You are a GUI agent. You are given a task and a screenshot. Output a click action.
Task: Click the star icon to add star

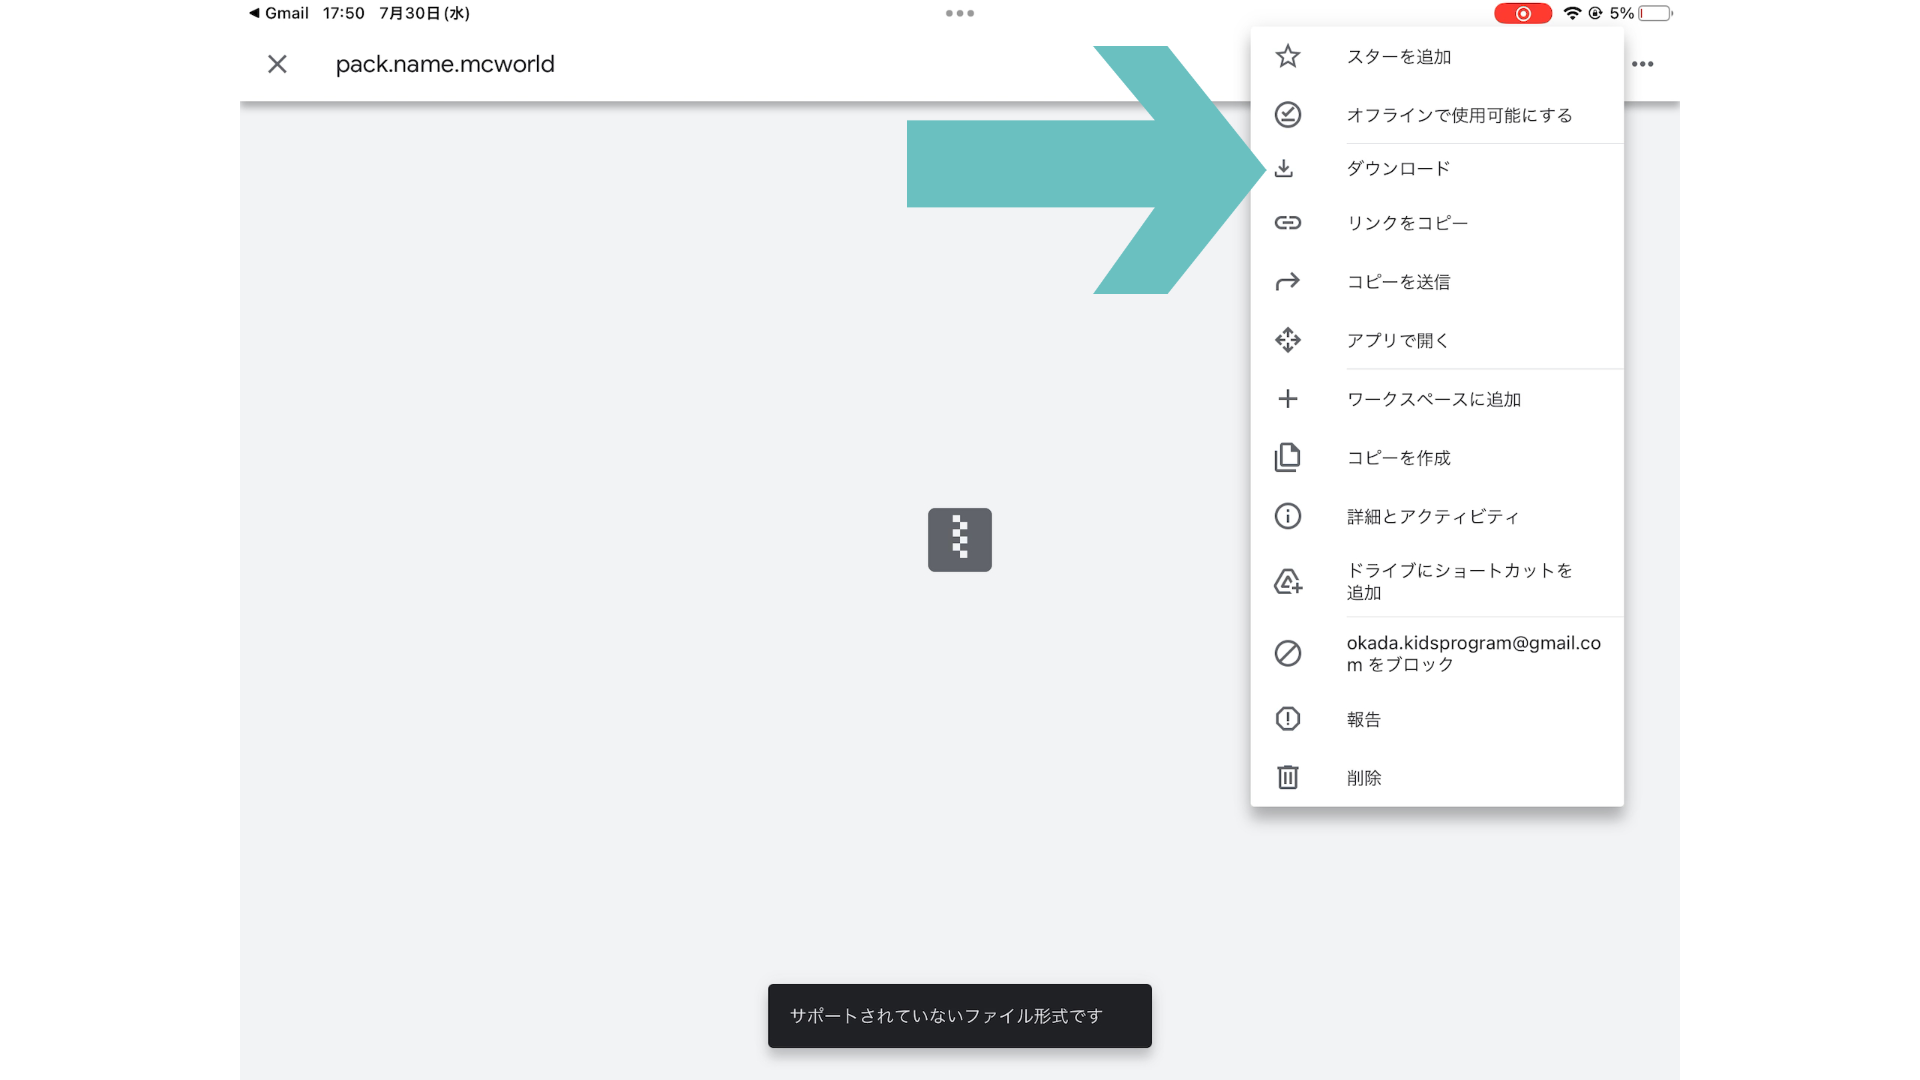coord(1287,56)
